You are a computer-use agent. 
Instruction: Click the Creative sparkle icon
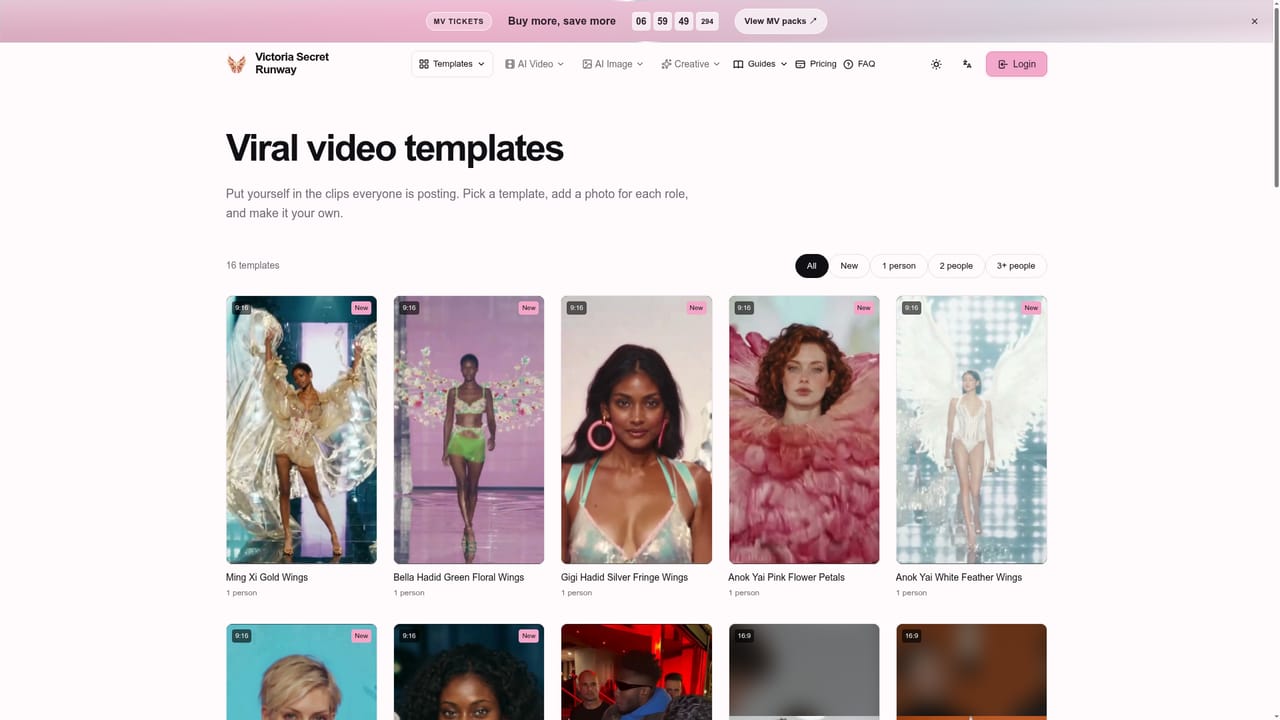coord(666,64)
